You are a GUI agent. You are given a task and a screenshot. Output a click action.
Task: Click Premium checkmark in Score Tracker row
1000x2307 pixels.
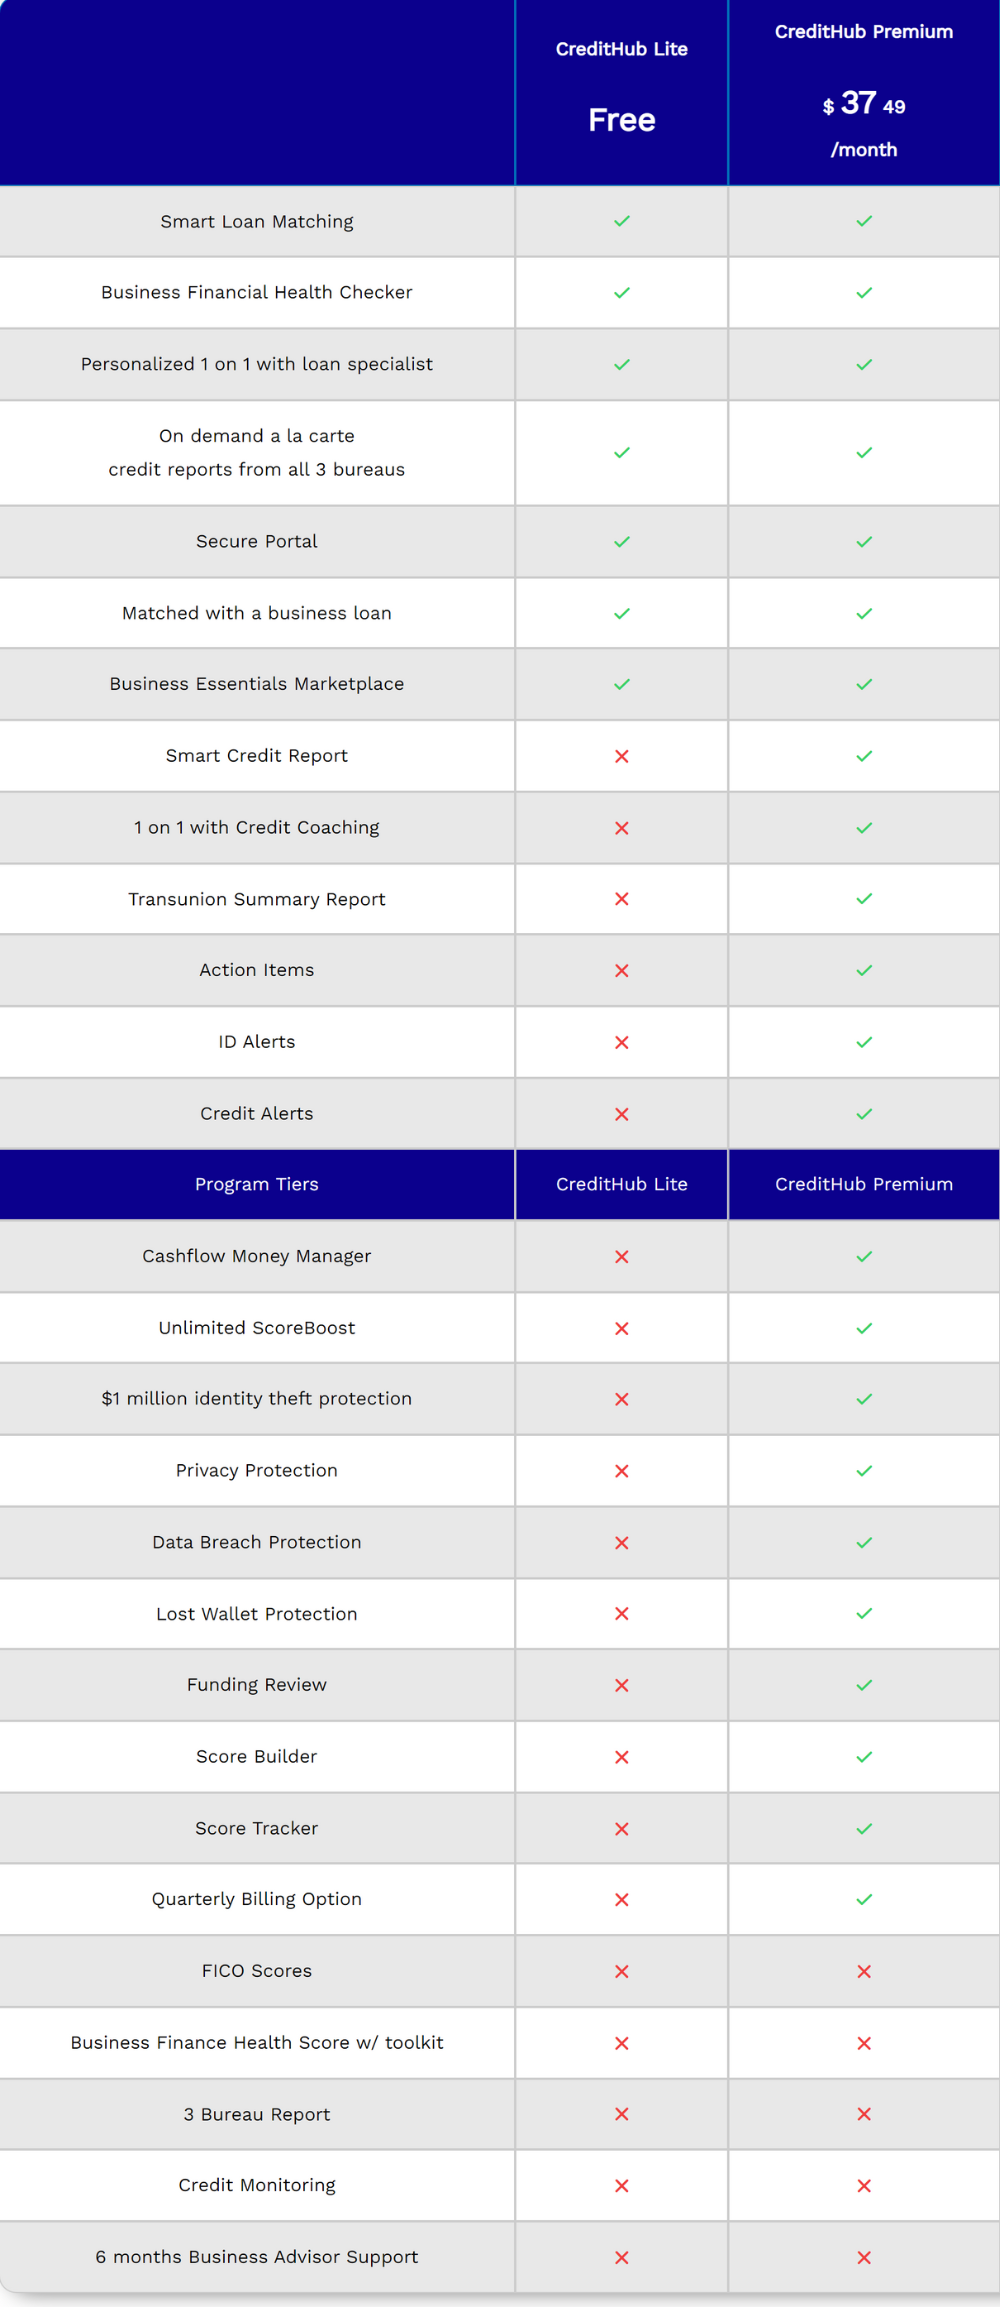tap(864, 1829)
